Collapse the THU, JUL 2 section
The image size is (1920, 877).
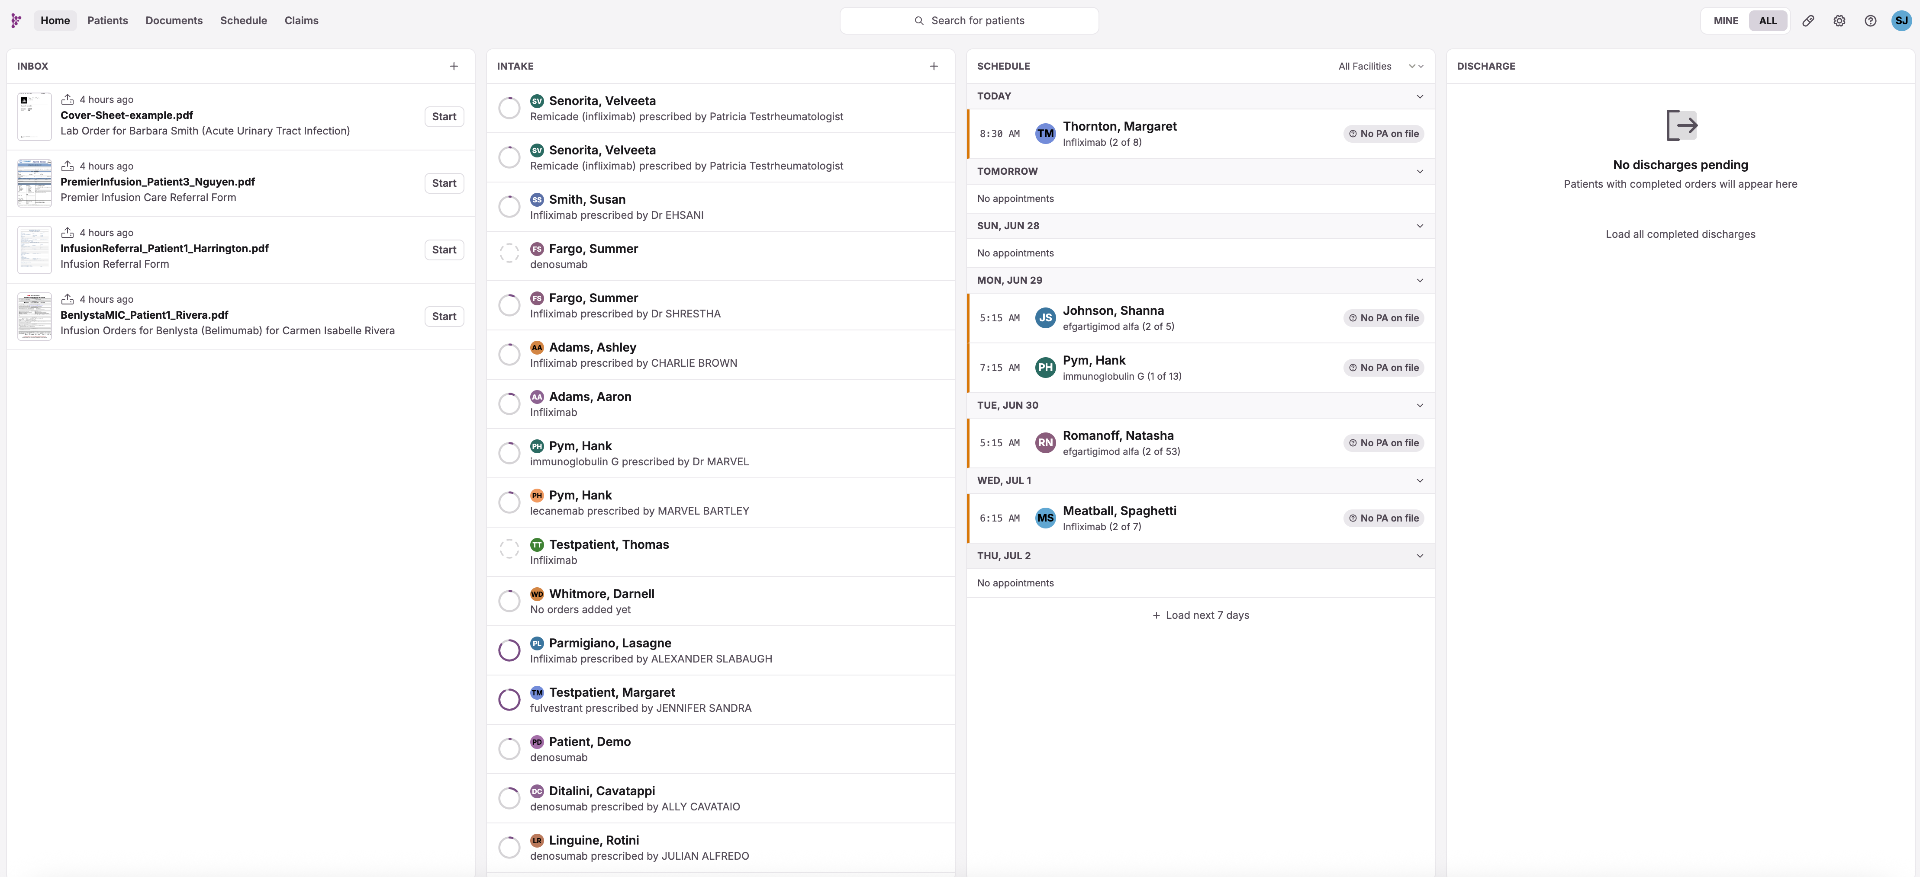coord(1419,555)
